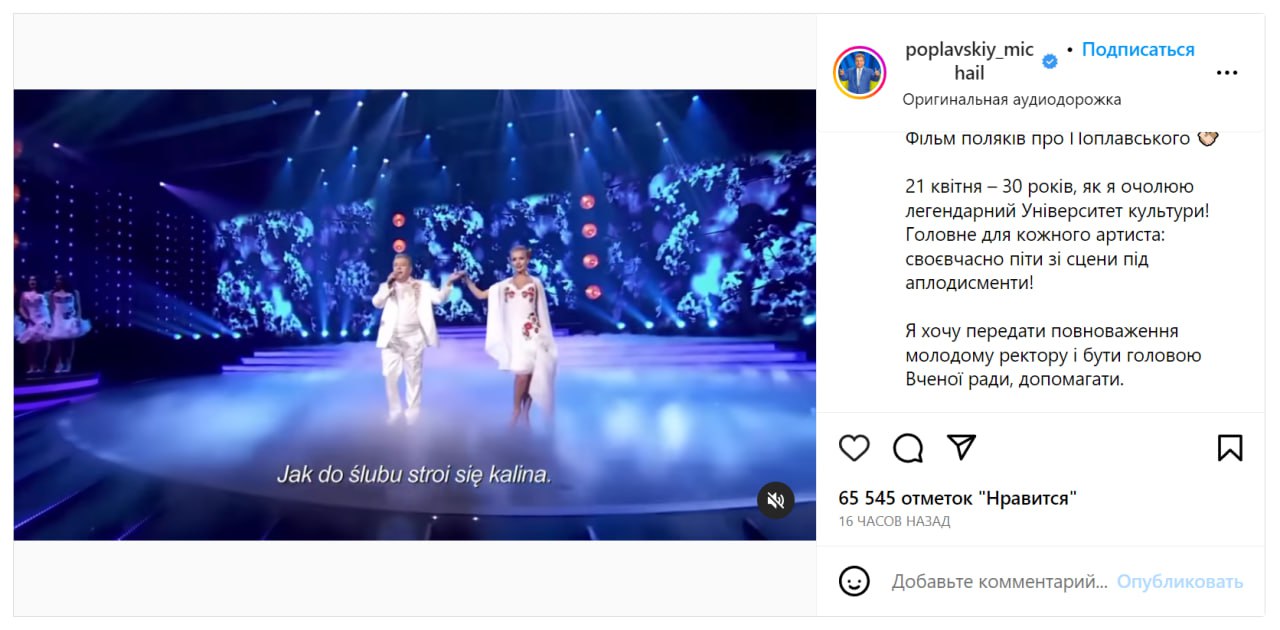Focus the Добавьте комментарий input field

[1000, 581]
